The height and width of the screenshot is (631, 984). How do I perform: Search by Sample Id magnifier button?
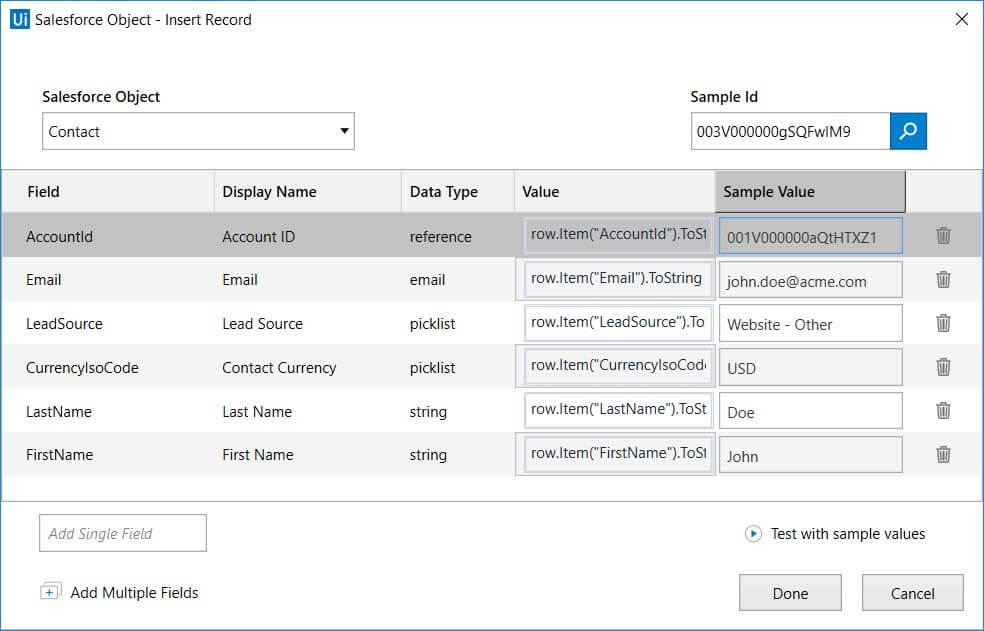pyautogui.click(x=908, y=131)
